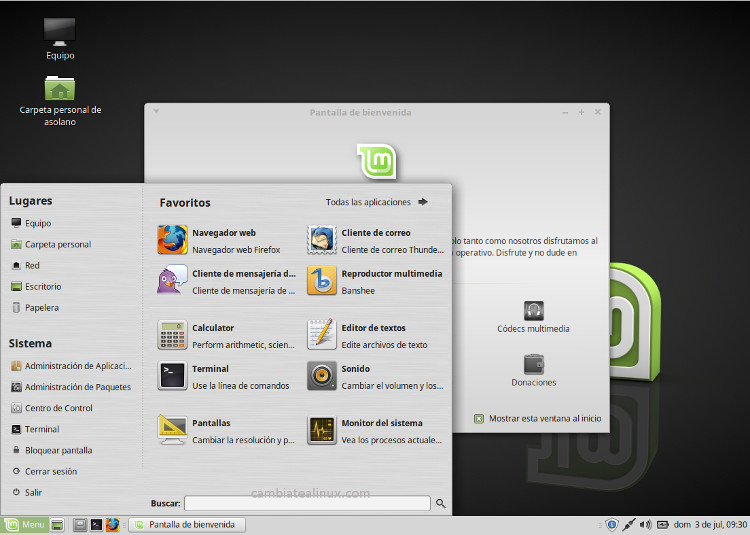Toggle Mostrar esta ventana al inicio checkbox

[x=478, y=419]
